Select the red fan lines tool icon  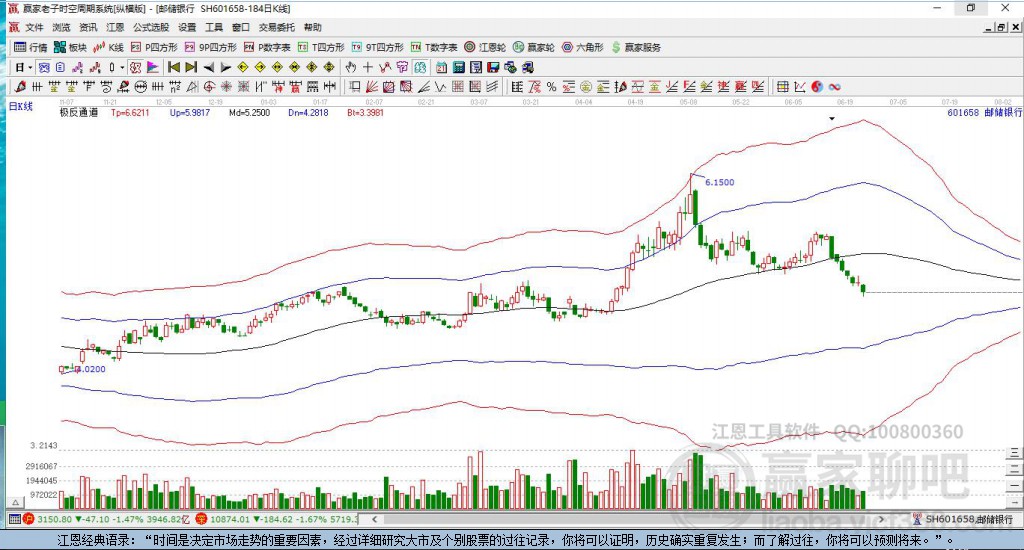coord(372,86)
